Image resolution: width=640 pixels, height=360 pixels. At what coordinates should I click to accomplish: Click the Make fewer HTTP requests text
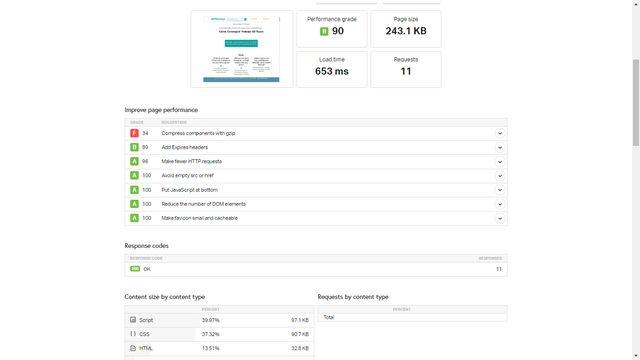point(192,161)
